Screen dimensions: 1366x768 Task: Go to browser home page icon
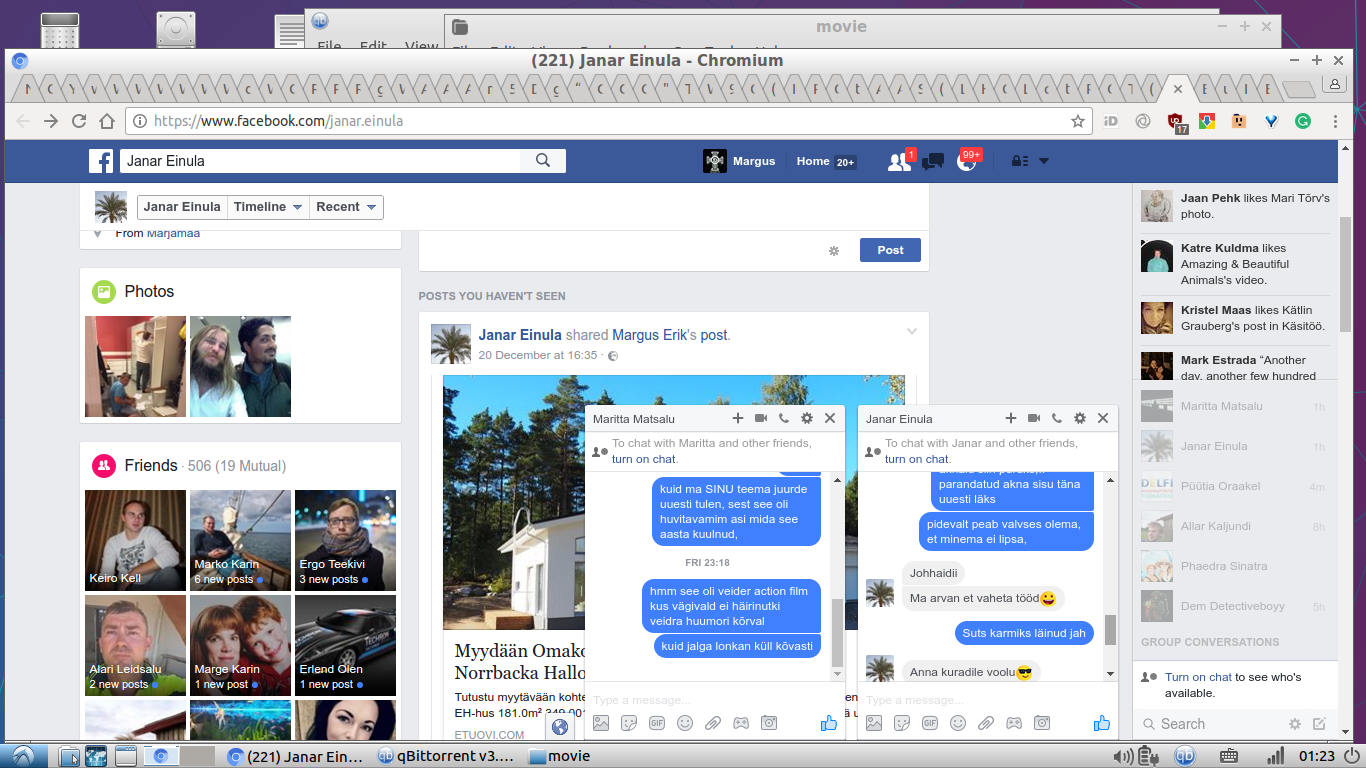click(107, 121)
